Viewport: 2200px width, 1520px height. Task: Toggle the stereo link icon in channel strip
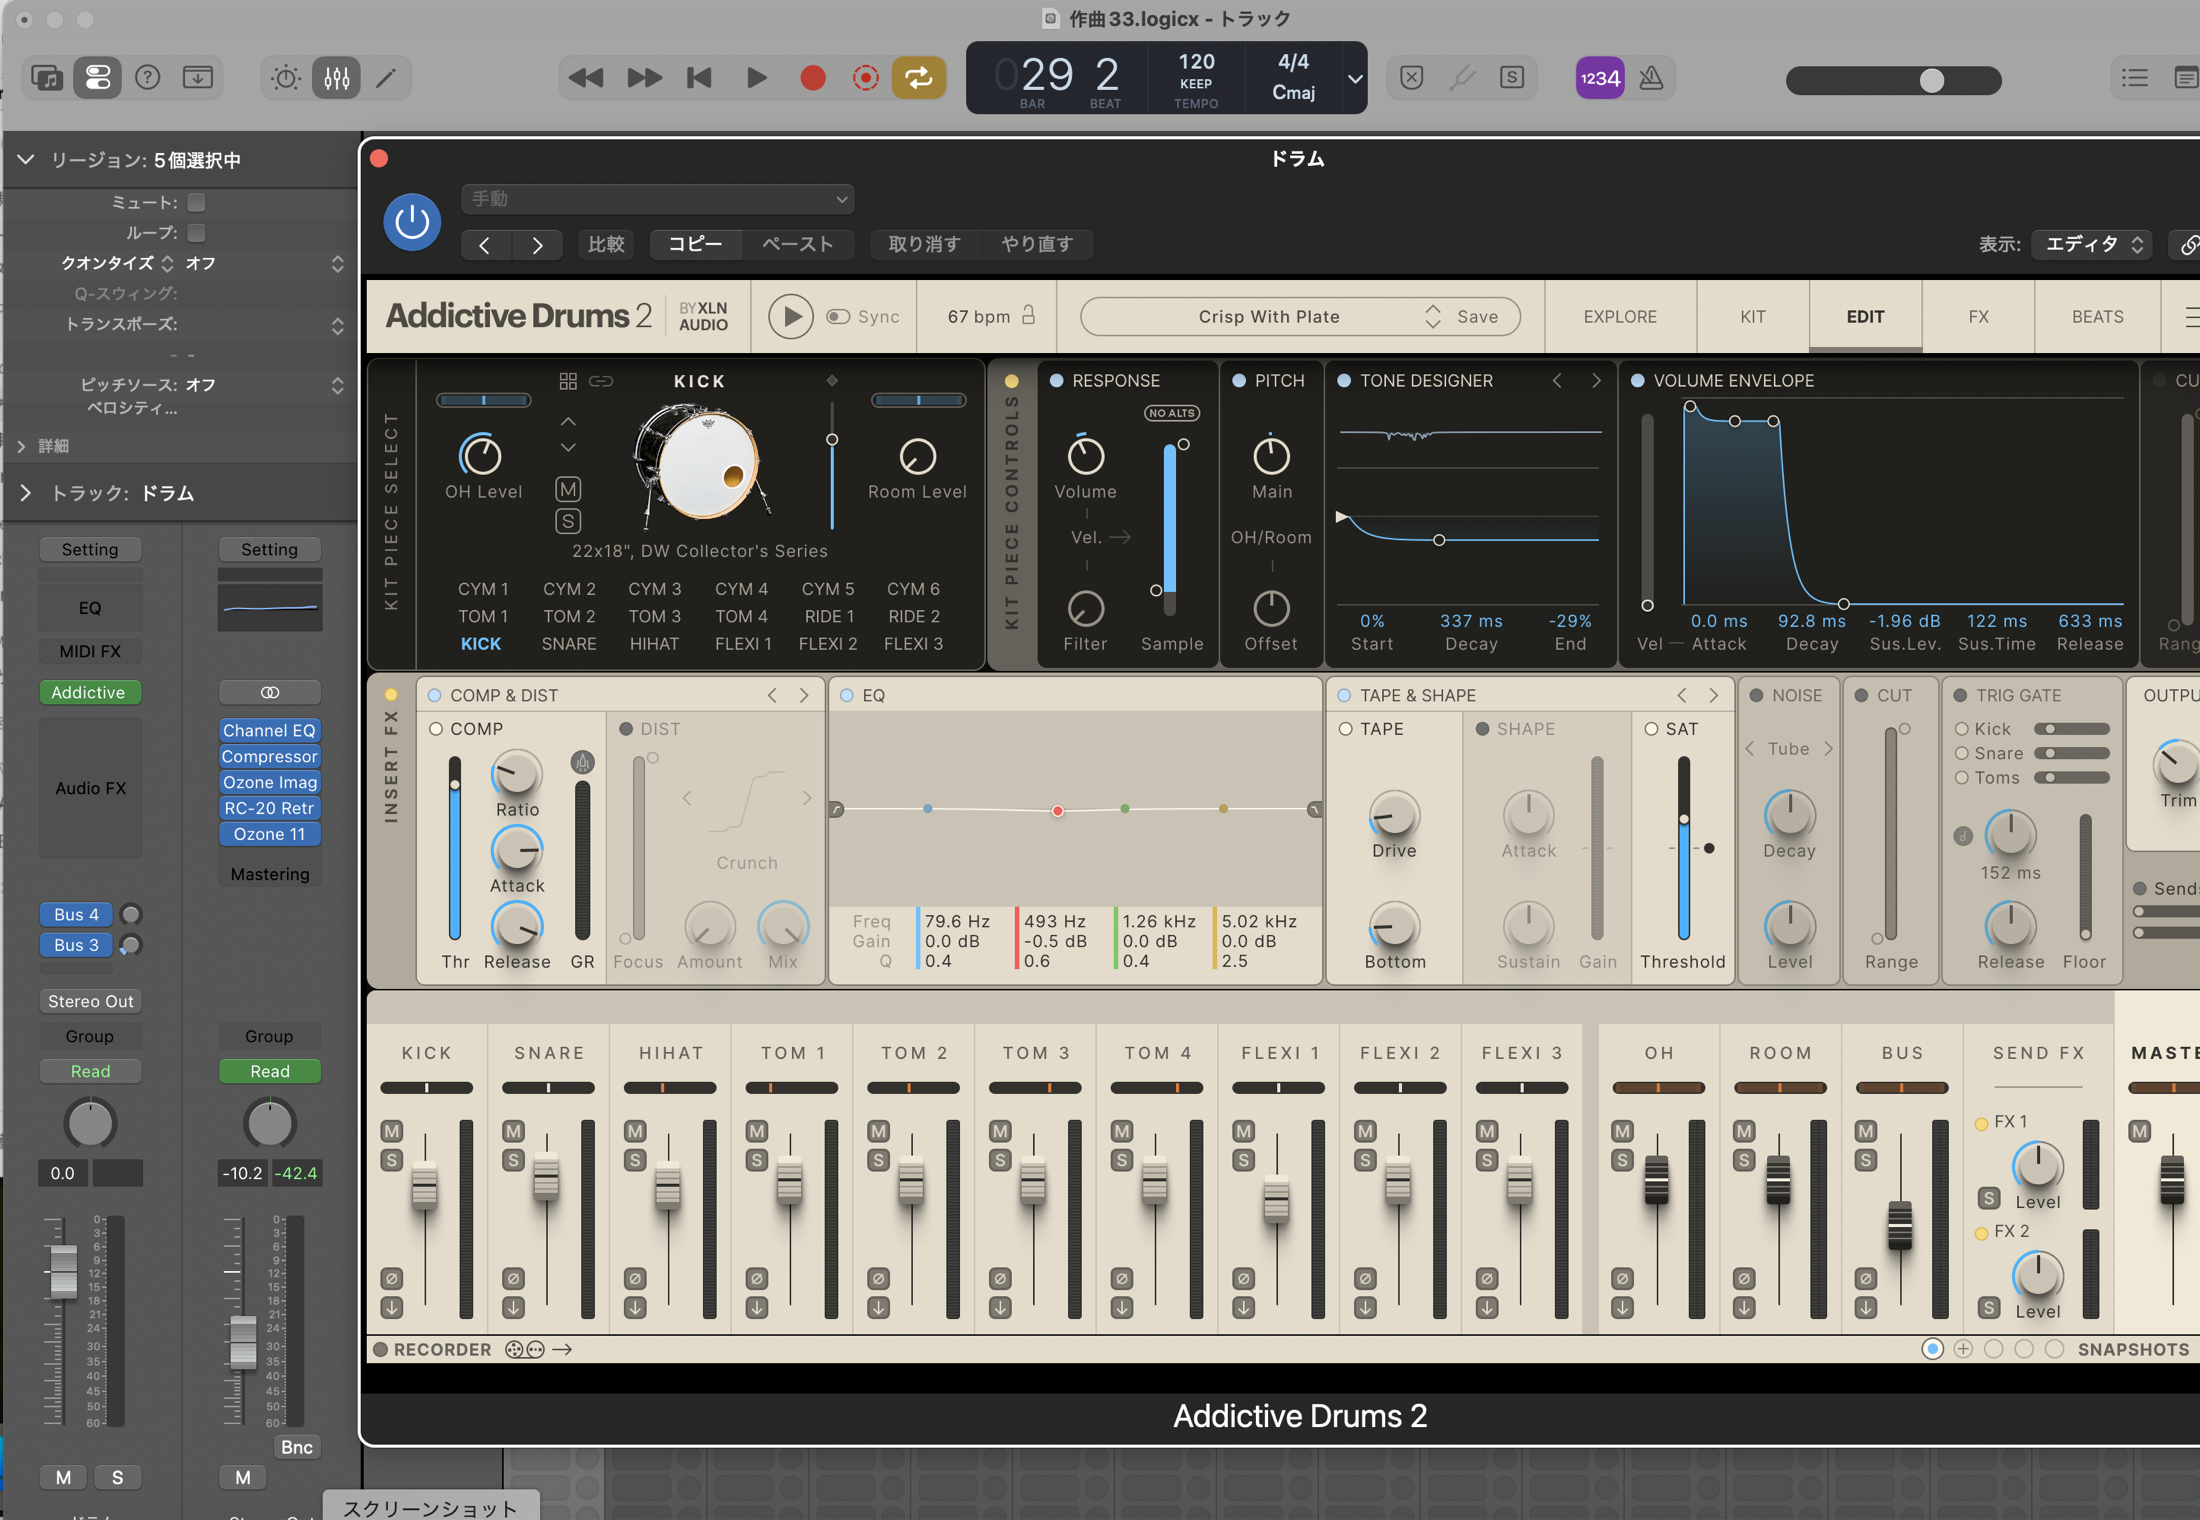270,692
